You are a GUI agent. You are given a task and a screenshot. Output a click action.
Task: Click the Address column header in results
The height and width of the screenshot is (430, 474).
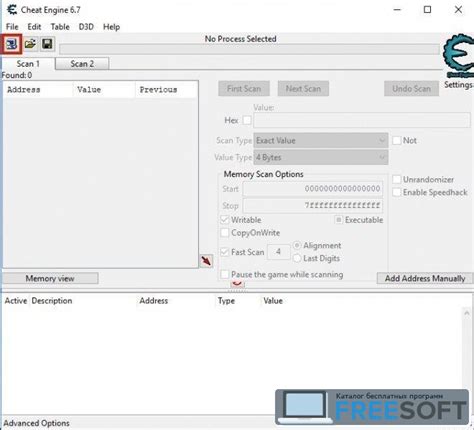pyautogui.click(x=38, y=90)
